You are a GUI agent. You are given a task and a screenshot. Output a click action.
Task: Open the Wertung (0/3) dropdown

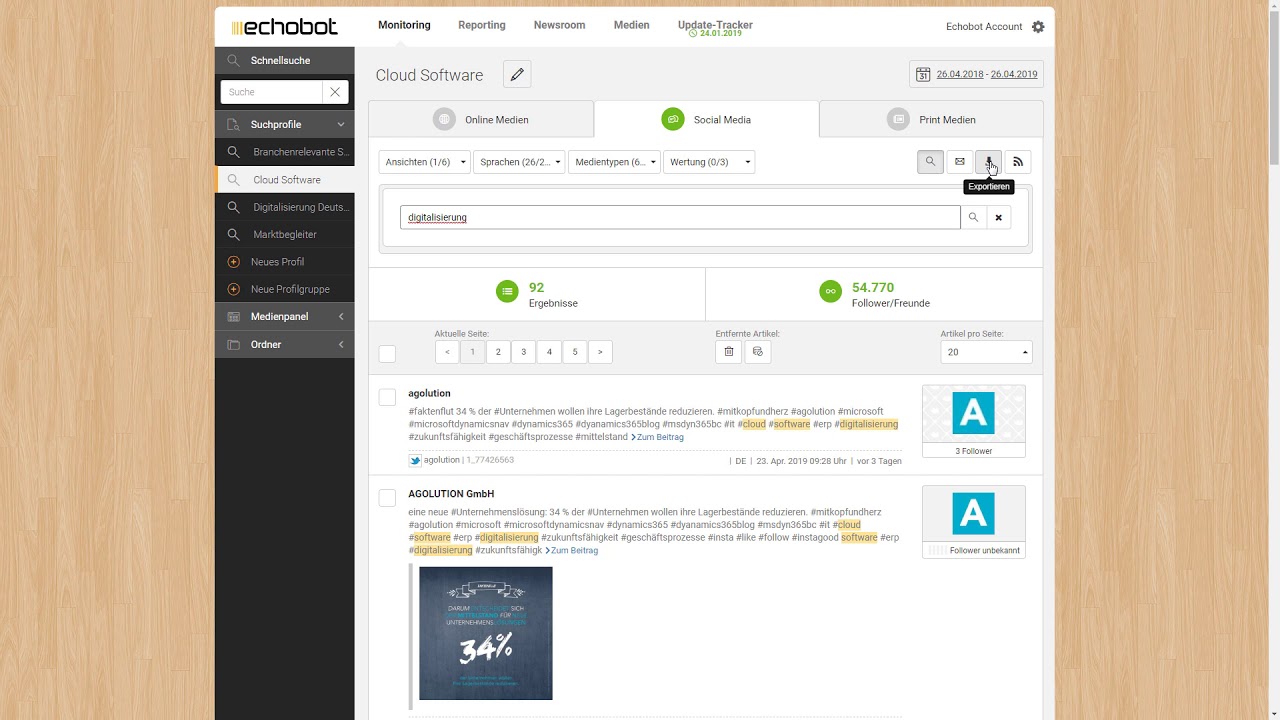coord(709,162)
